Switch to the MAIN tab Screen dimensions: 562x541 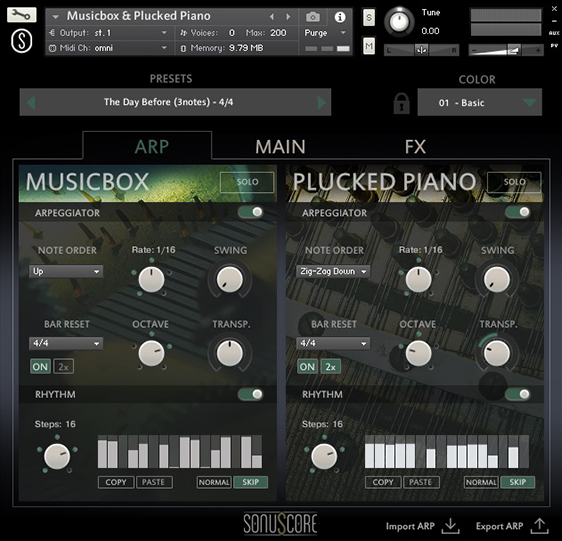pos(280,147)
